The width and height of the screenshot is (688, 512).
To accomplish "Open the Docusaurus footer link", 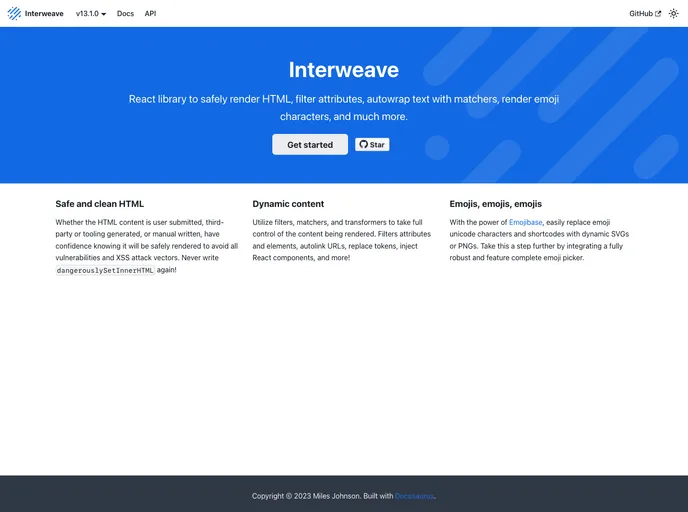I will tap(414, 496).
